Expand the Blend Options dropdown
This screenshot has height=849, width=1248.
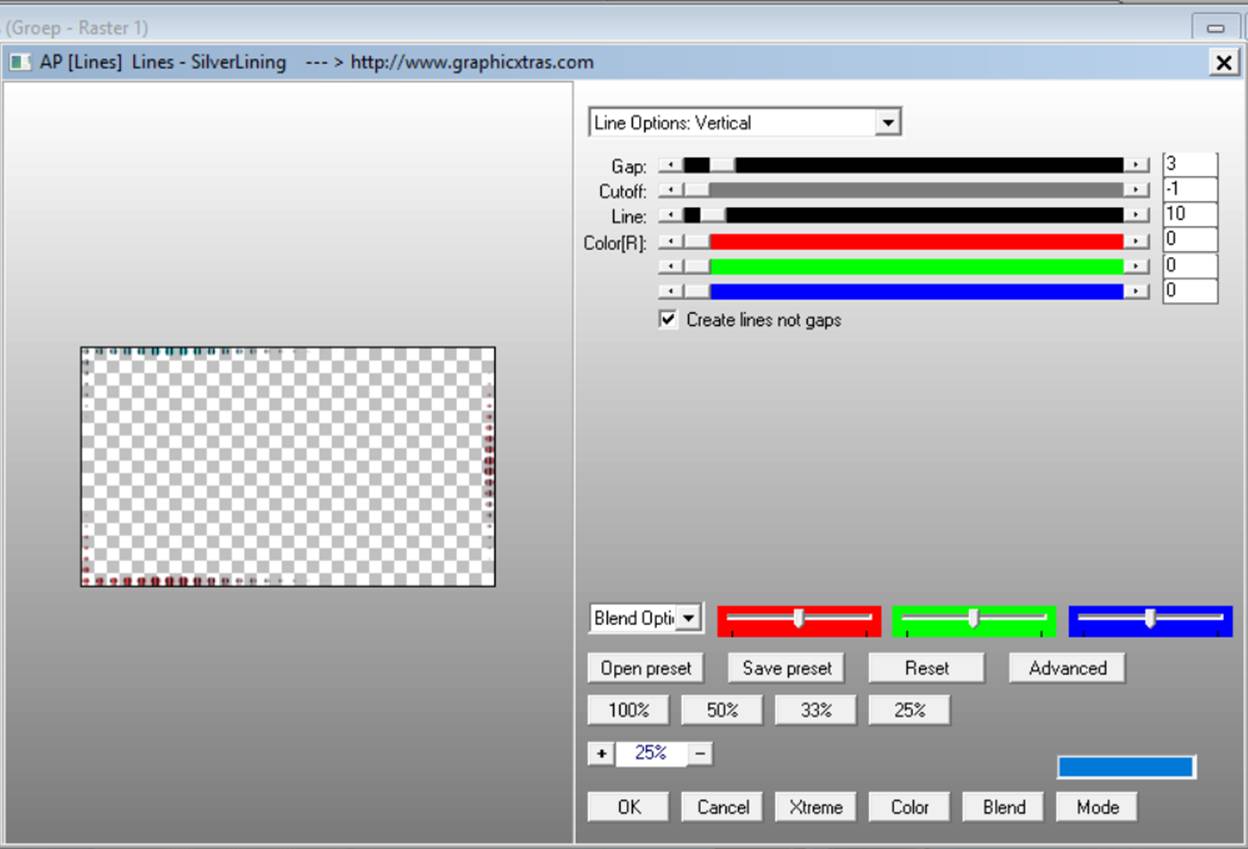[688, 618]
